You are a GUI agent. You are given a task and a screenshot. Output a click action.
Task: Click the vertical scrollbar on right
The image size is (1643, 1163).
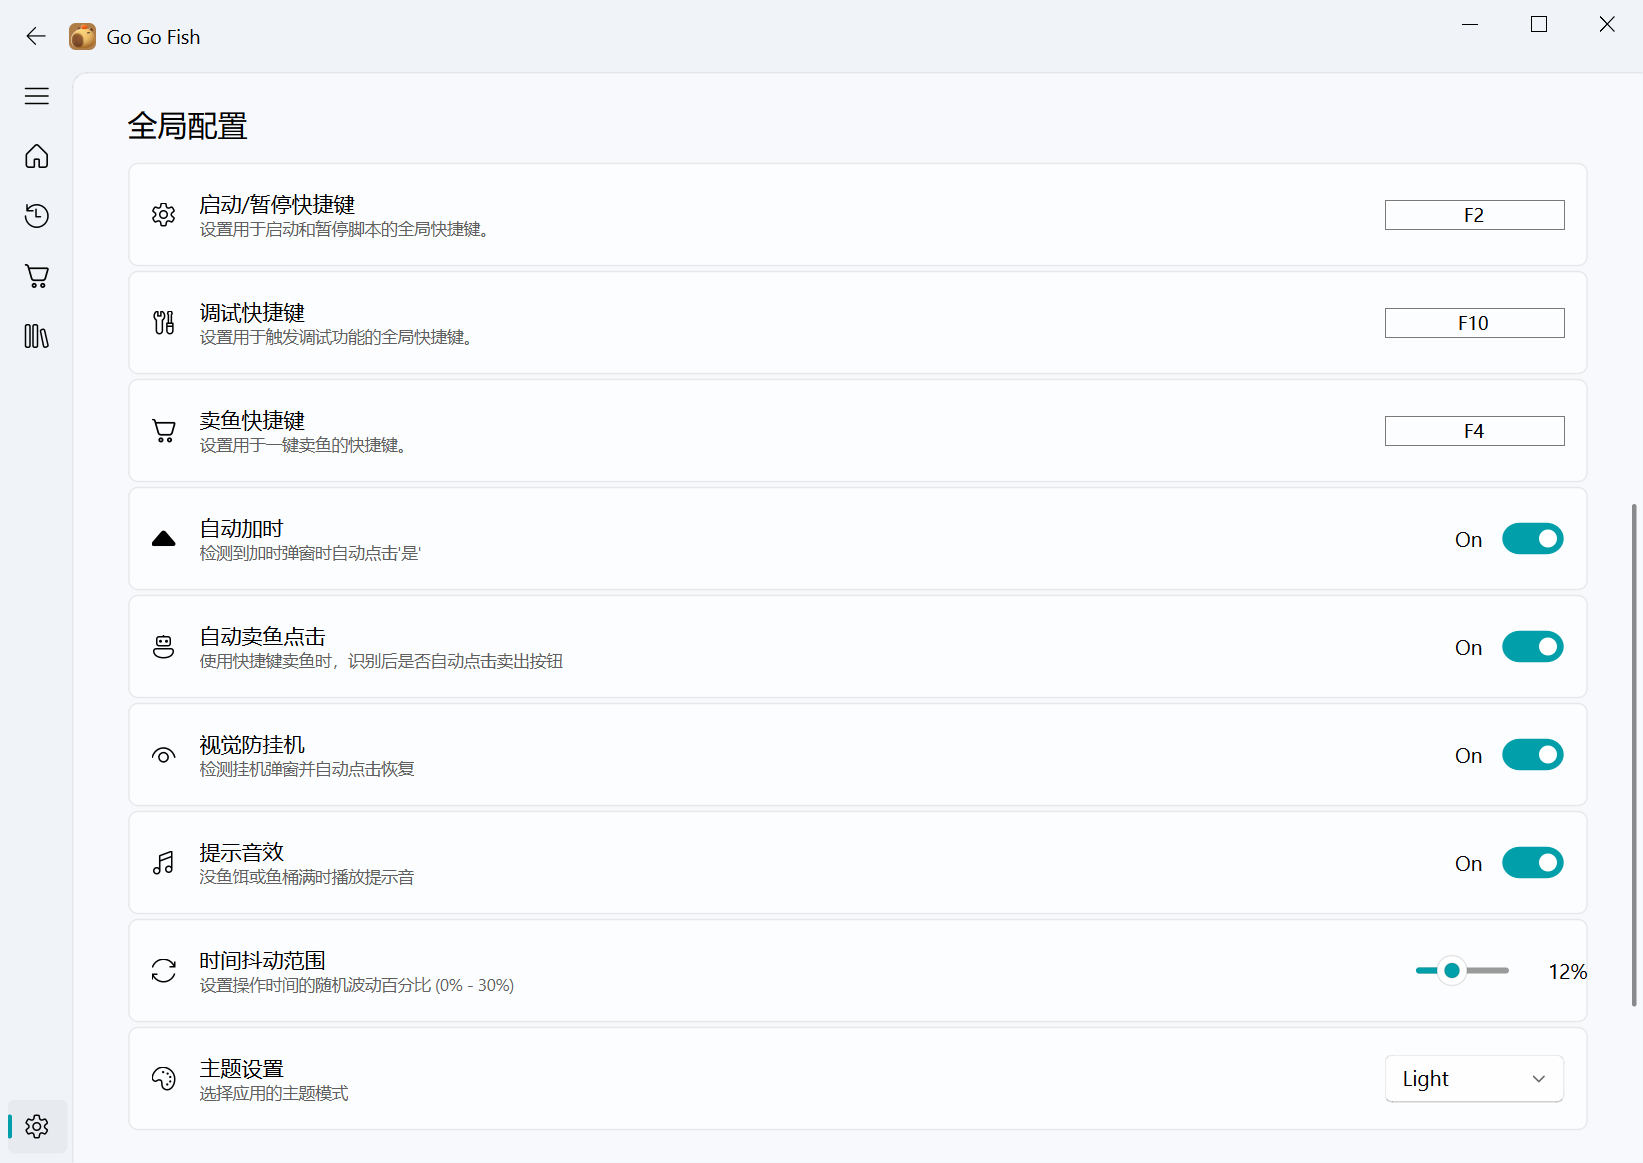click(1634, 755)
